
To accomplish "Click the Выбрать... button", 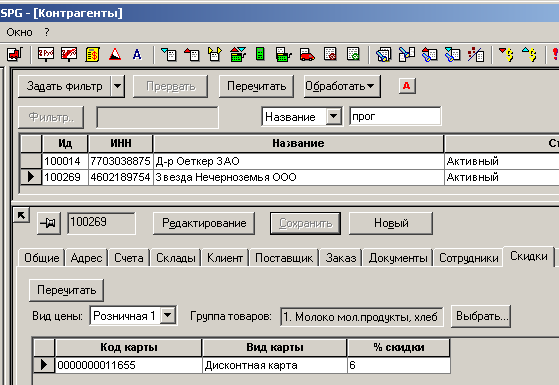I will (481, 316).
